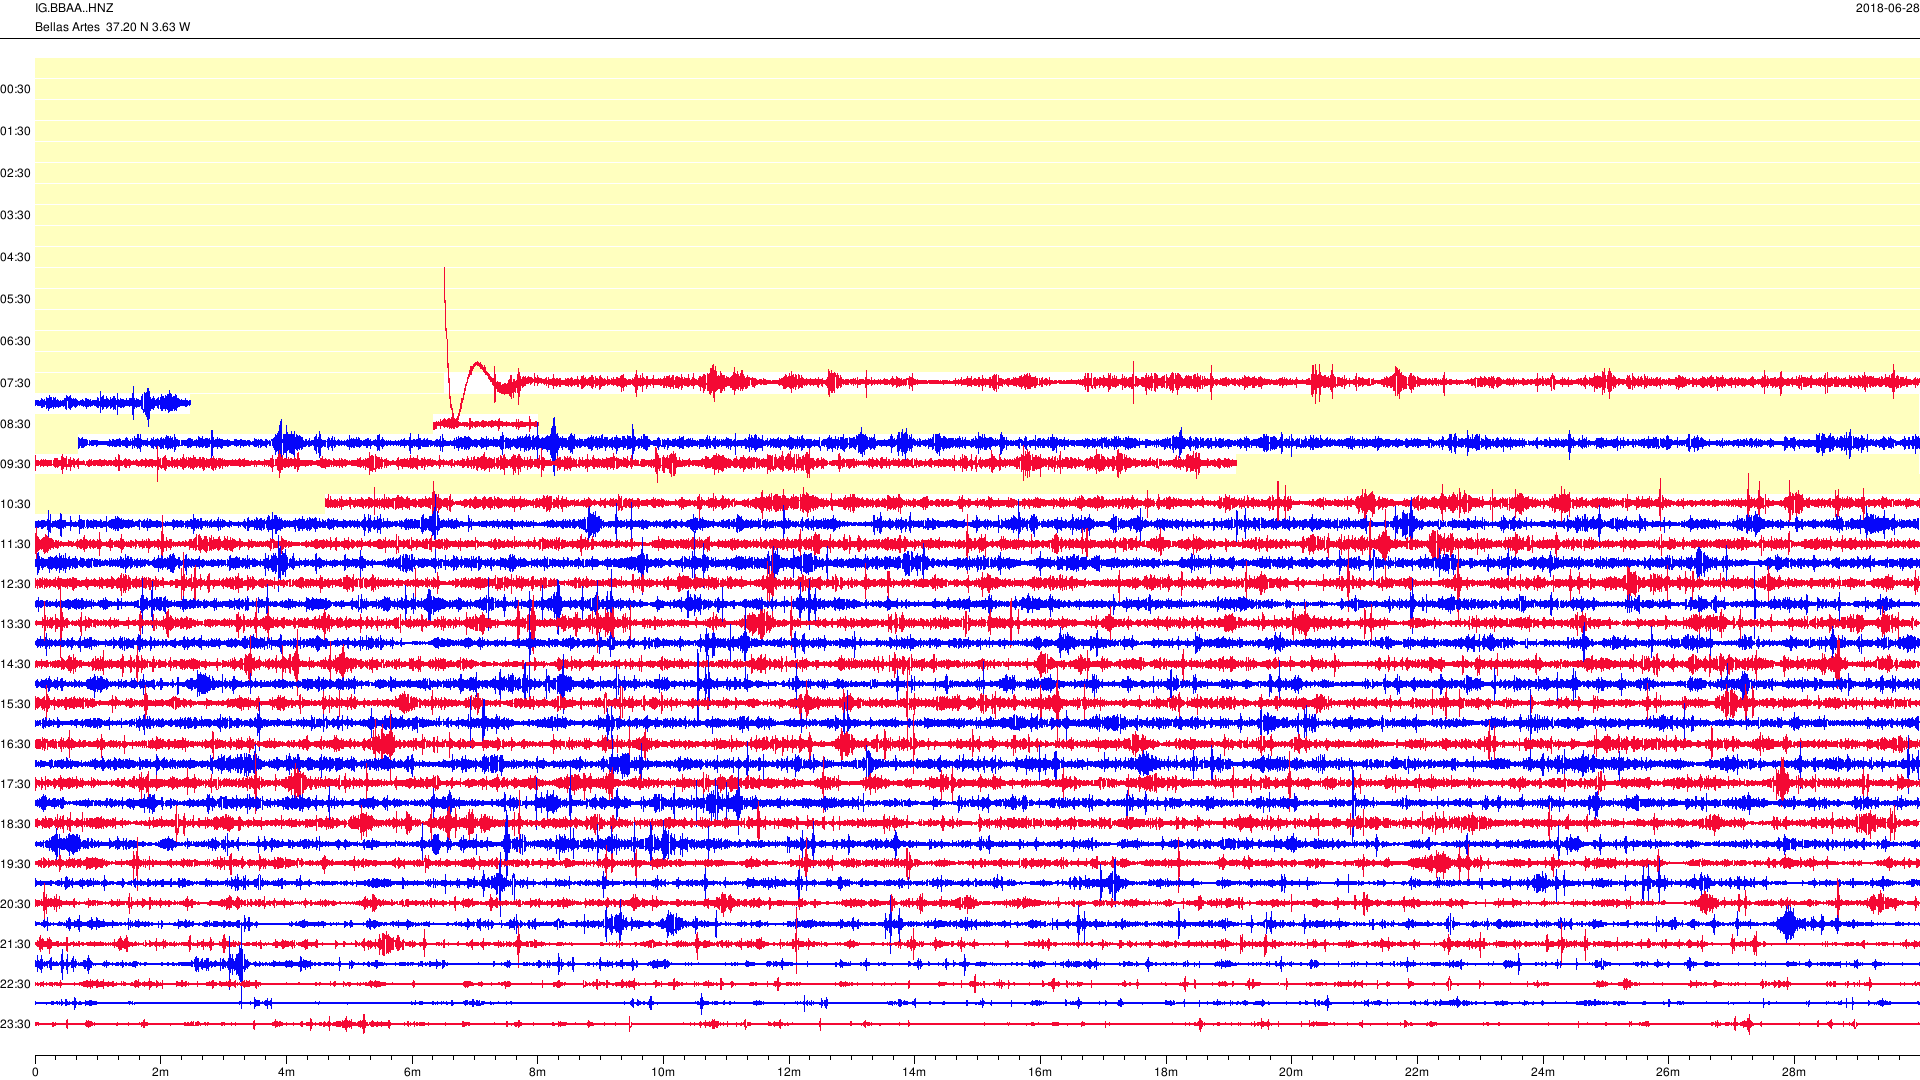Viewport: 1920px width, 1080px height.
Task: Click the 8m axis tick label
Action: click(537, 1072)
